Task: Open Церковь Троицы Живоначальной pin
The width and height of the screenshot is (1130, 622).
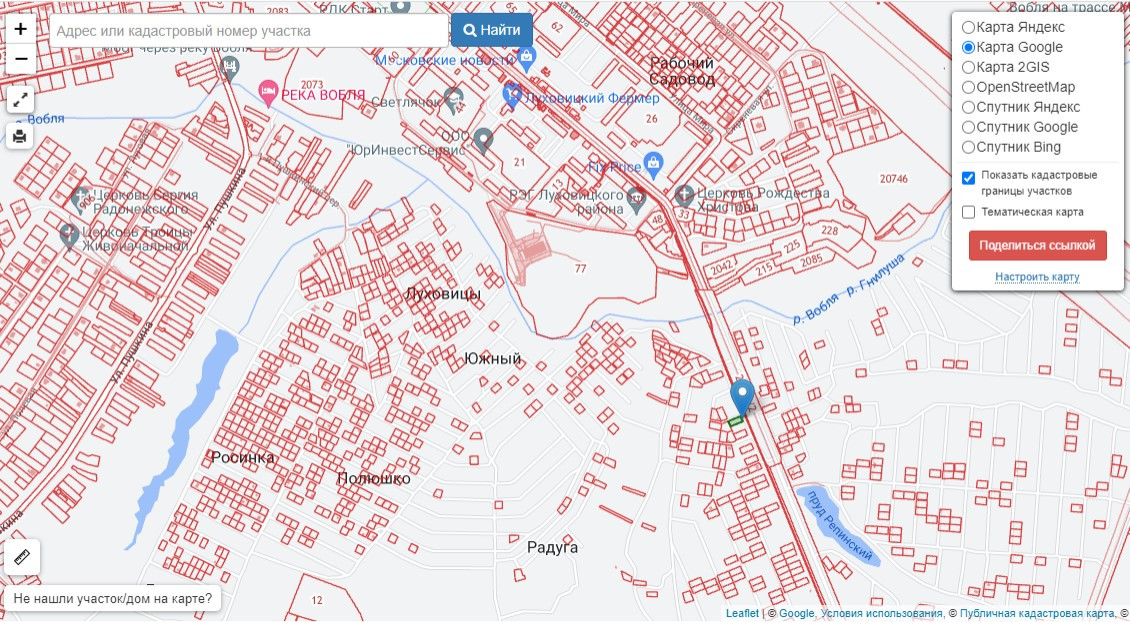Action: pyautogui.click(x=69, y=235)
